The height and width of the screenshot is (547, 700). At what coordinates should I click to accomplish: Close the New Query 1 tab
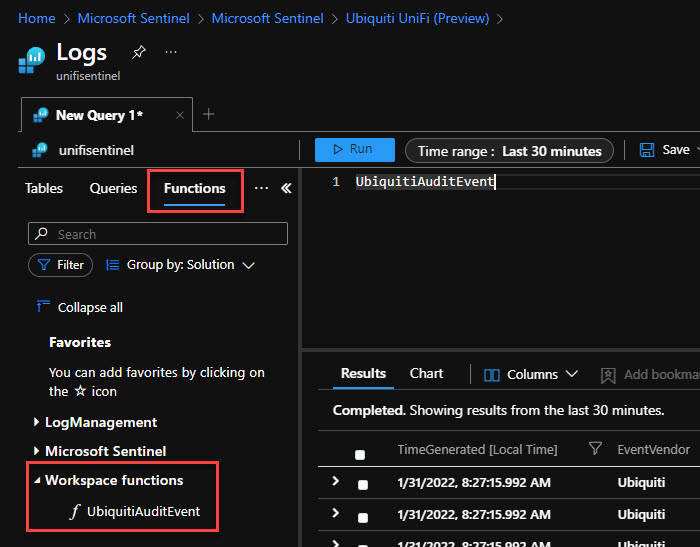[180, 115]
